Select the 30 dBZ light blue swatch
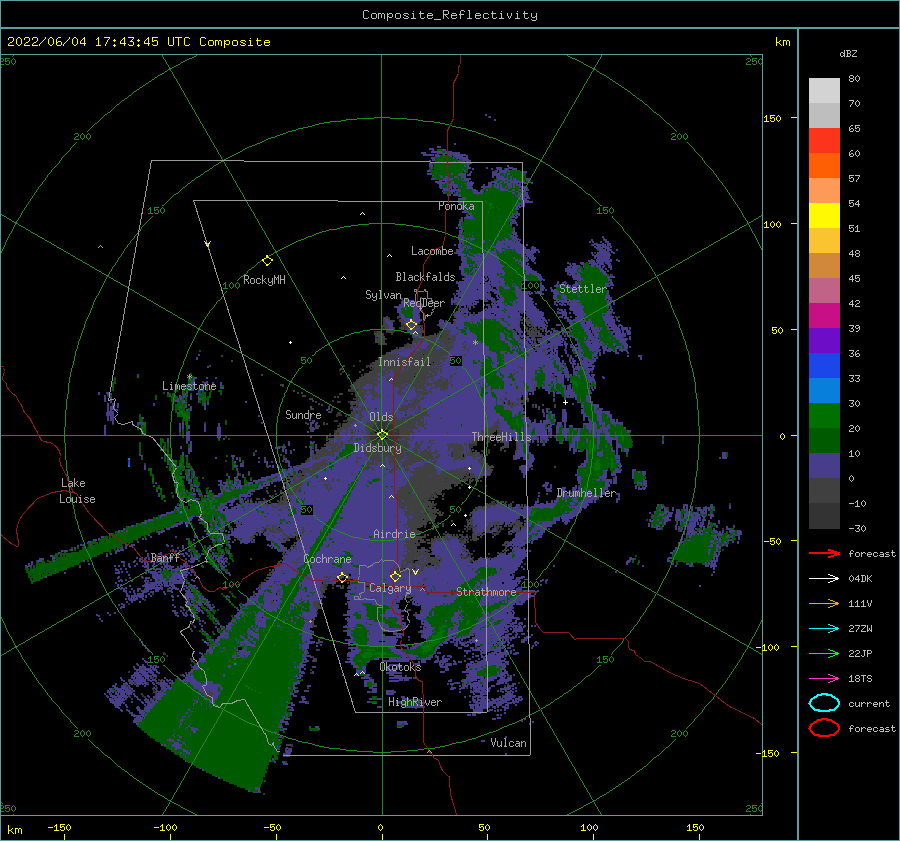 tap(824, 390)
